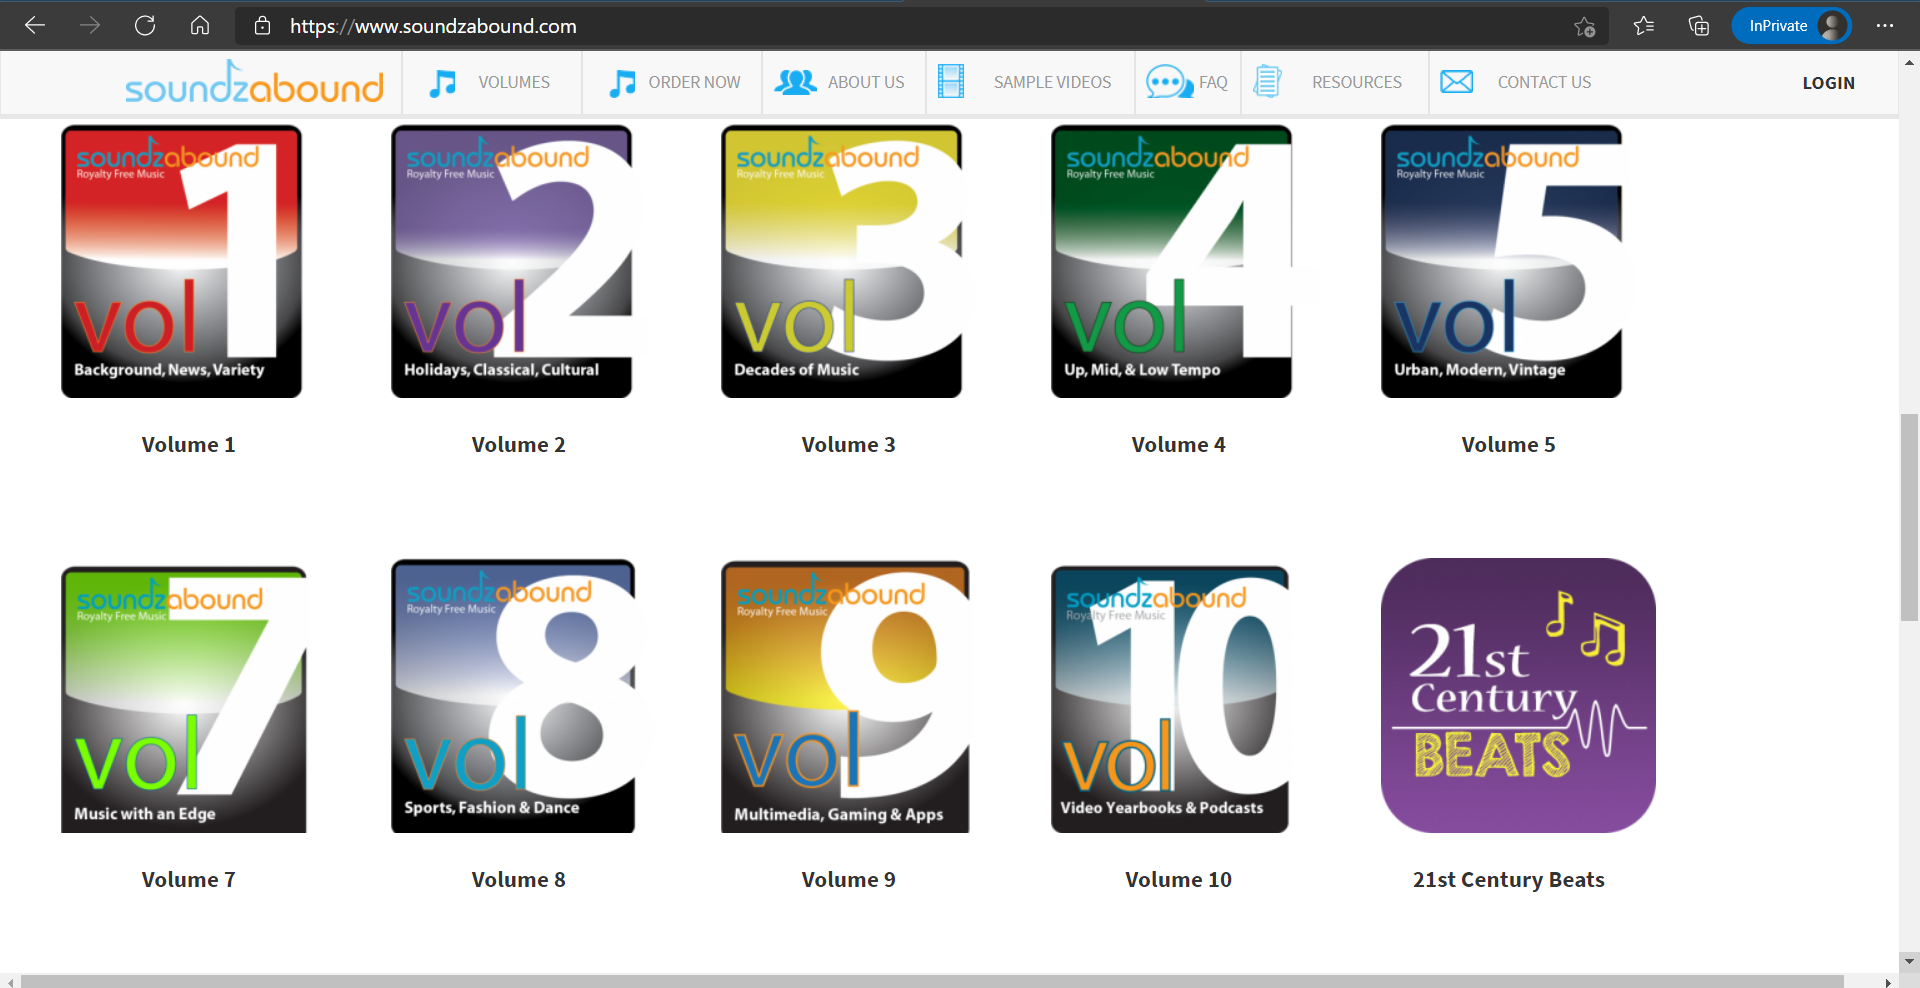Click the Volume 8 title link
Screen dimensions: 1920x988
[x=518, y=880]
